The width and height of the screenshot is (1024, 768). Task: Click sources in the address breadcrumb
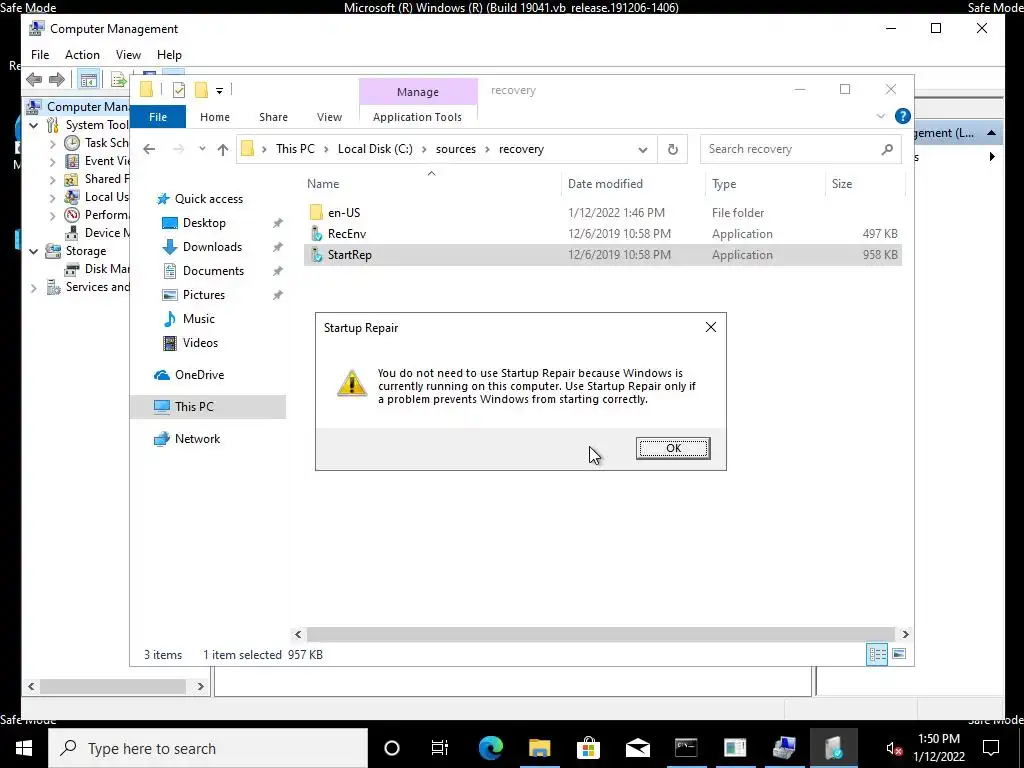(x=456, y=149)
